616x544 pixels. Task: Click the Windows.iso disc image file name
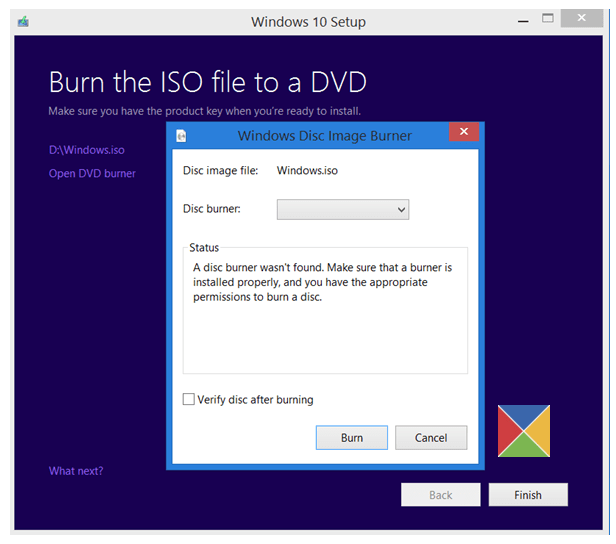click(307, 170)
